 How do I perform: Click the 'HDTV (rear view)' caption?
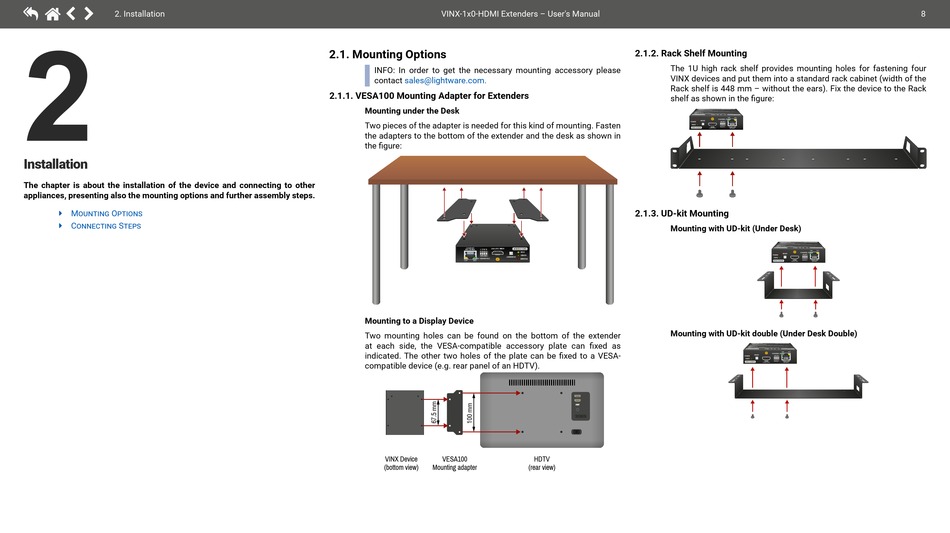click(x=542, y=463)
